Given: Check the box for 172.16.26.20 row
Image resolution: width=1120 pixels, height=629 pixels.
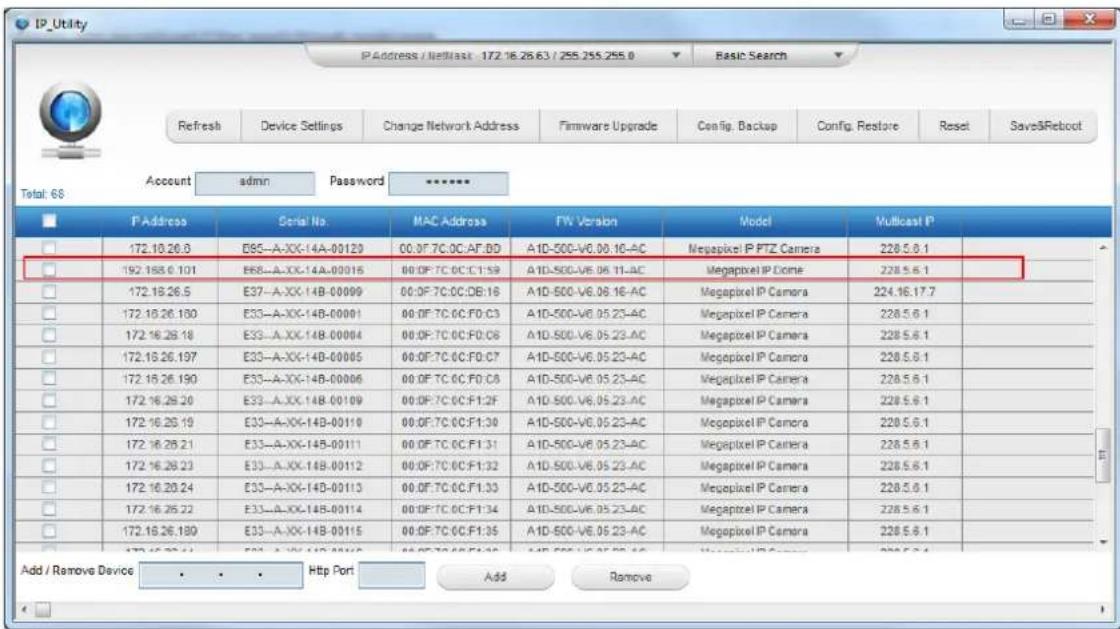Looking at the screenshot, I should pos(49,401).
